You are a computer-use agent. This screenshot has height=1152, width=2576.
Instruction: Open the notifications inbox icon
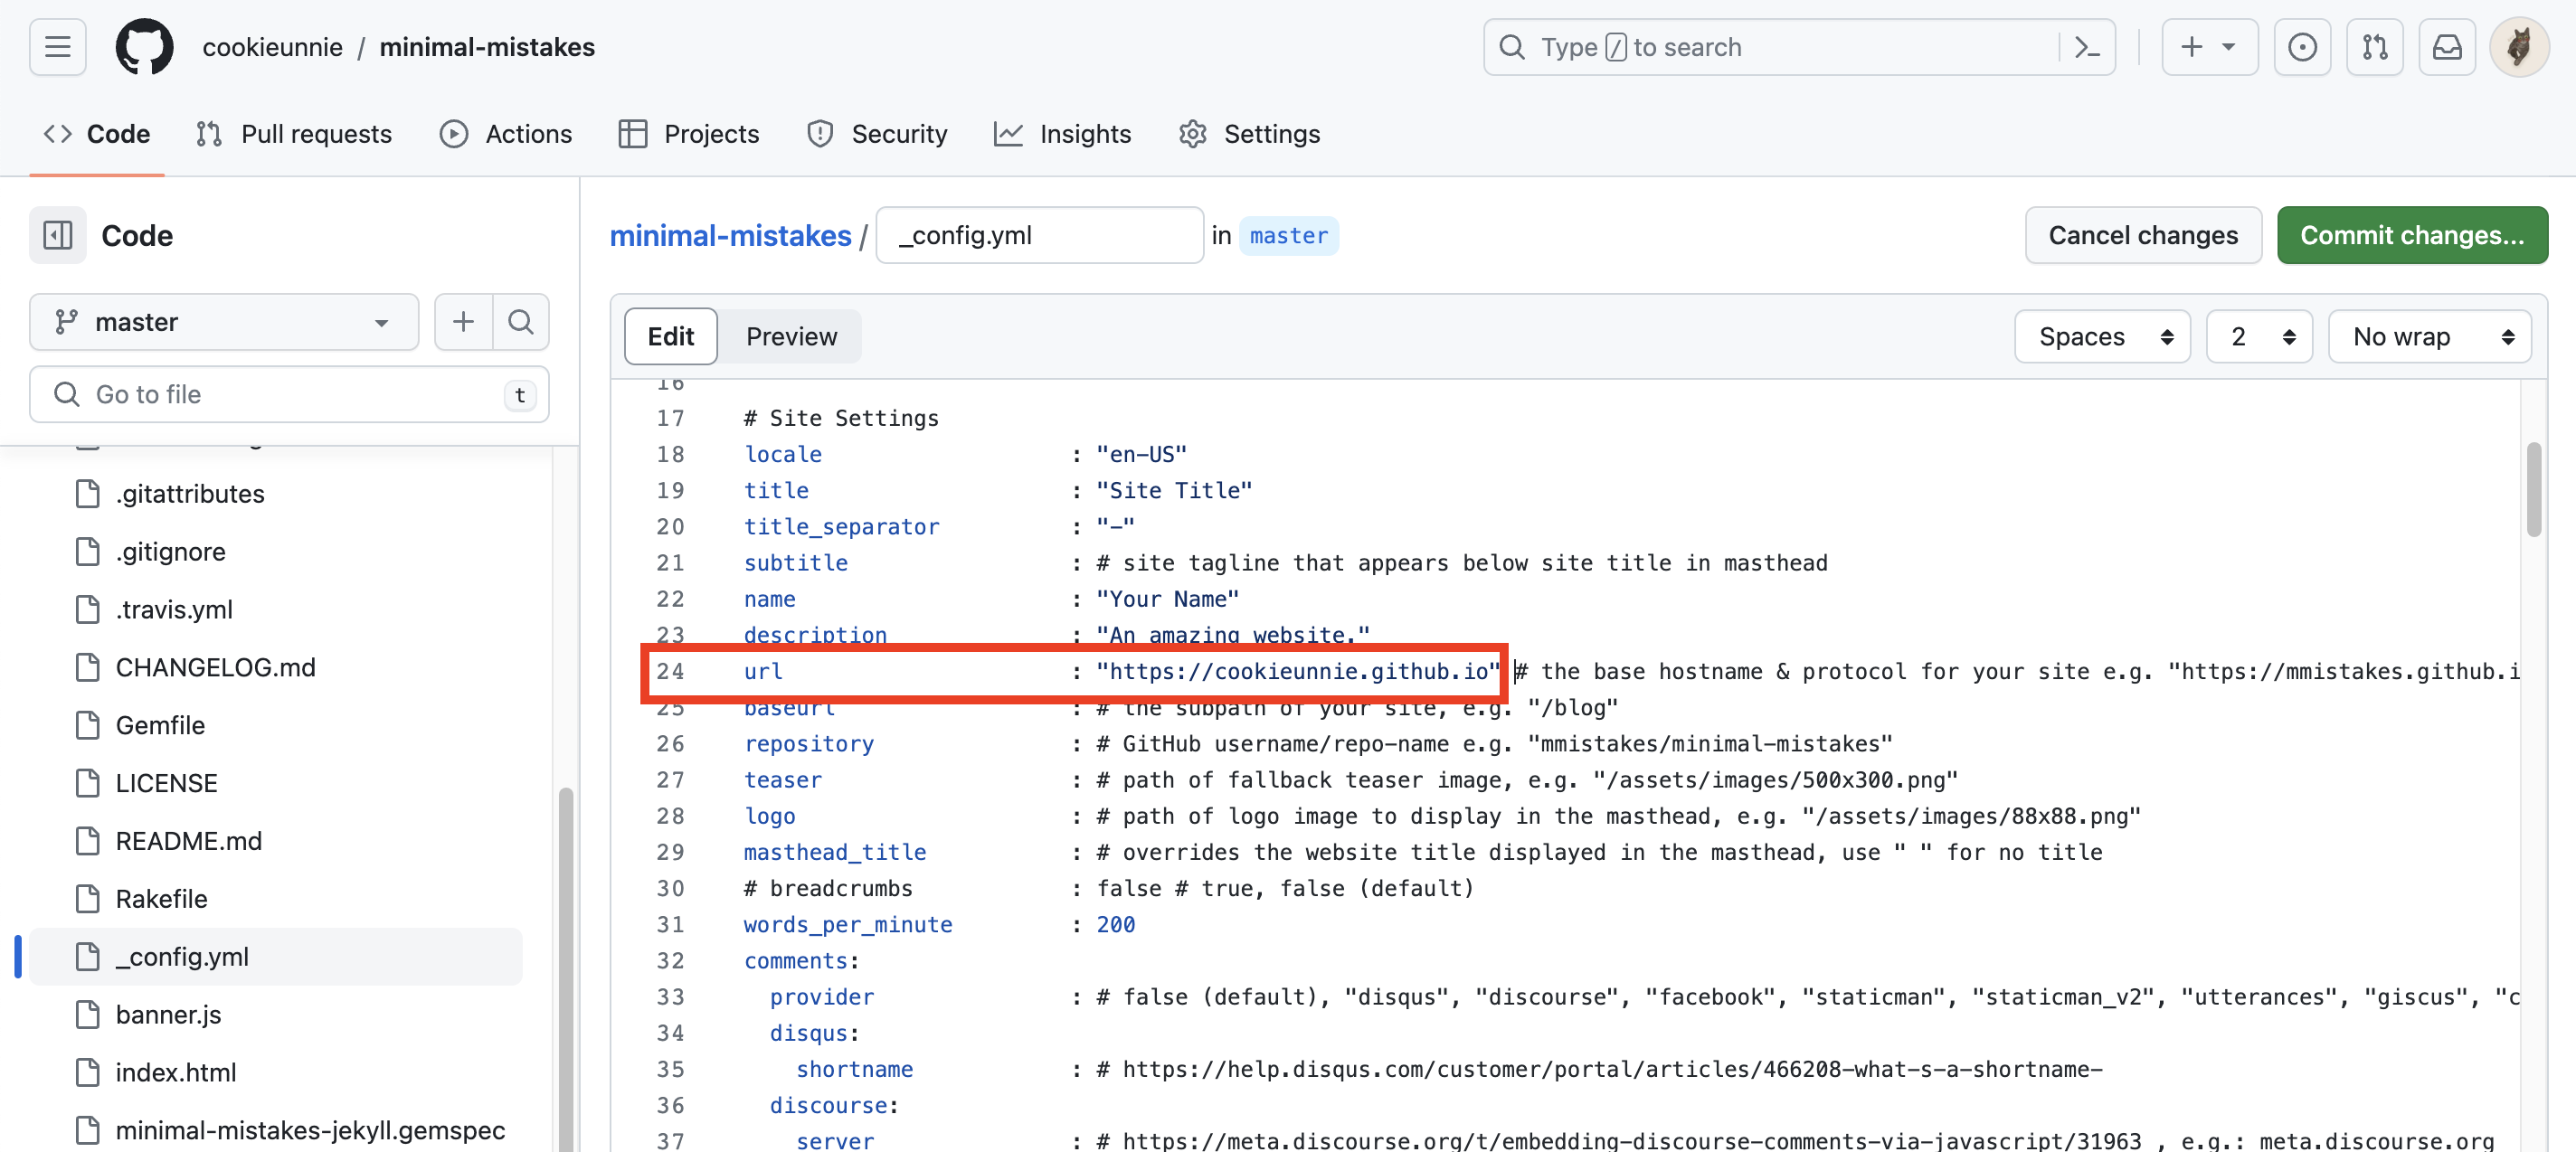click(2446, 47)
